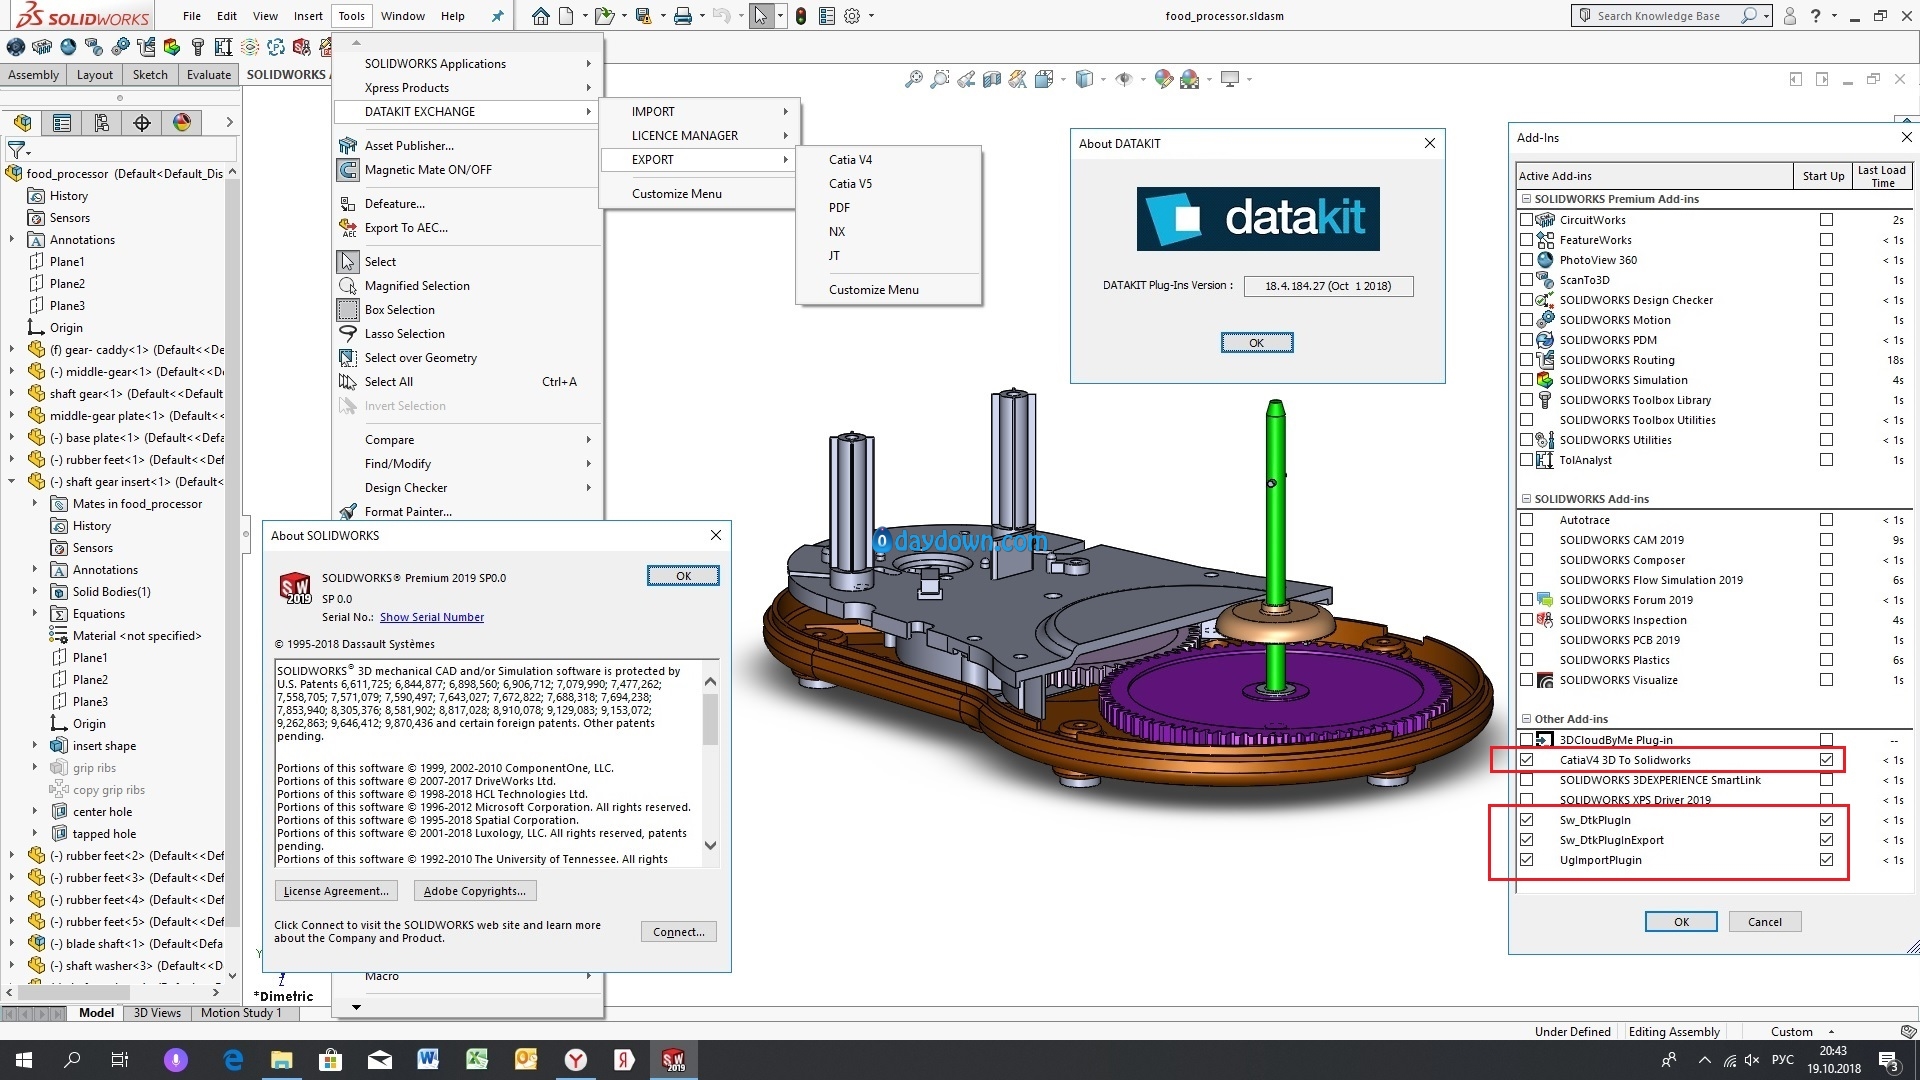Screen dimensions: 1920x1080
Task: Toggle the SOLIDWORKS Simulation Start Up checkbox
Action: (1827, 380)
